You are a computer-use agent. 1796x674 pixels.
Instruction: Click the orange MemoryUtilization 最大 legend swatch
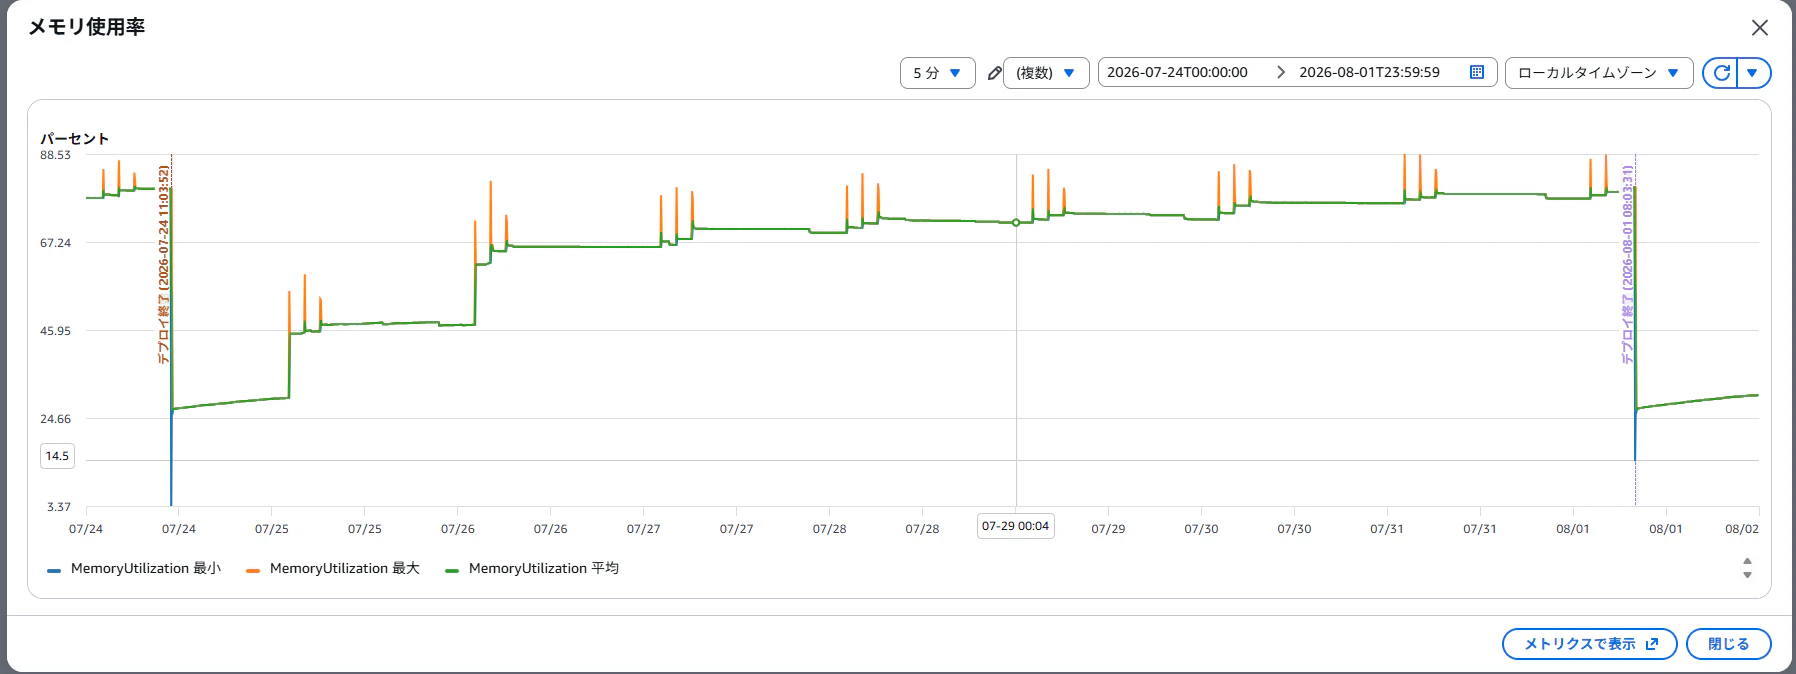(x=253, y=570)
